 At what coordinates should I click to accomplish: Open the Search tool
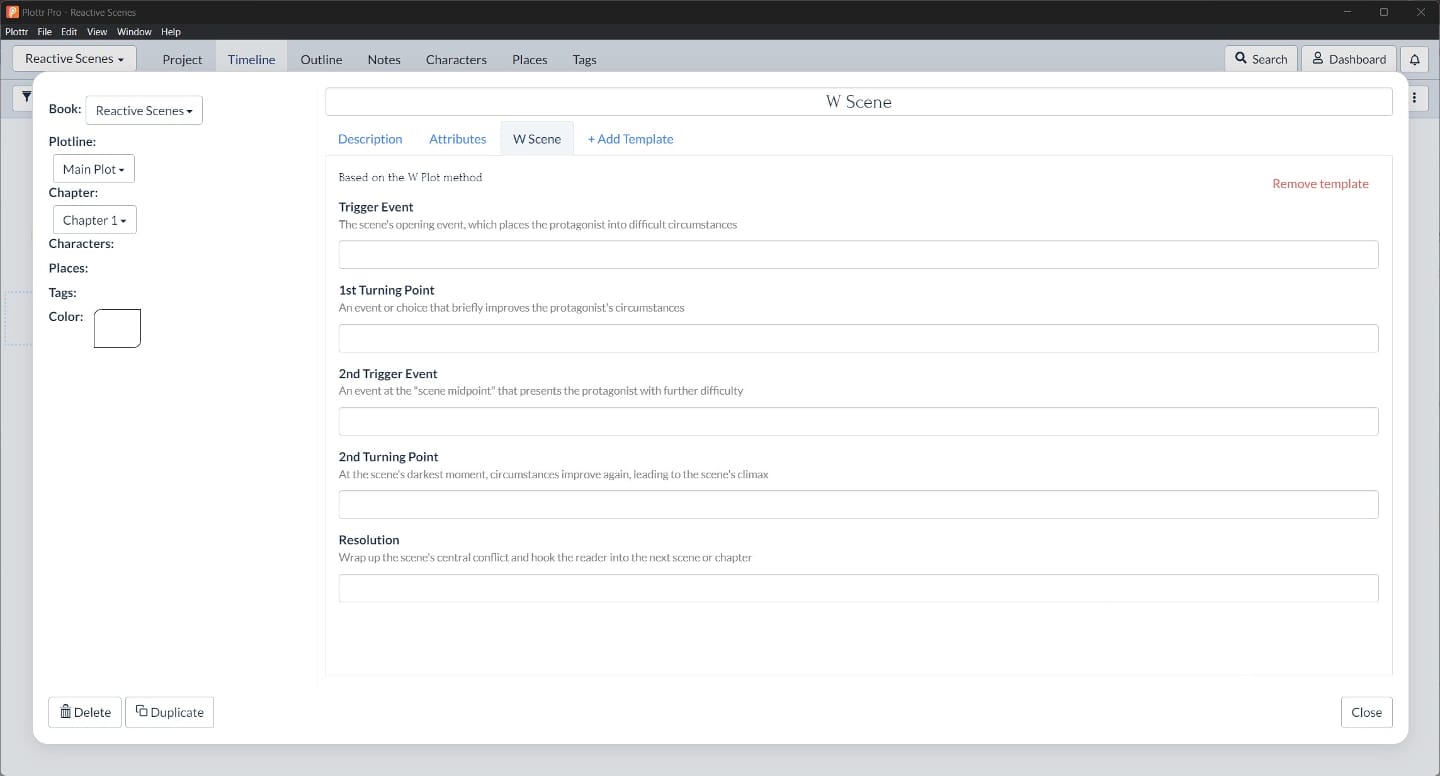(1260, 59)
